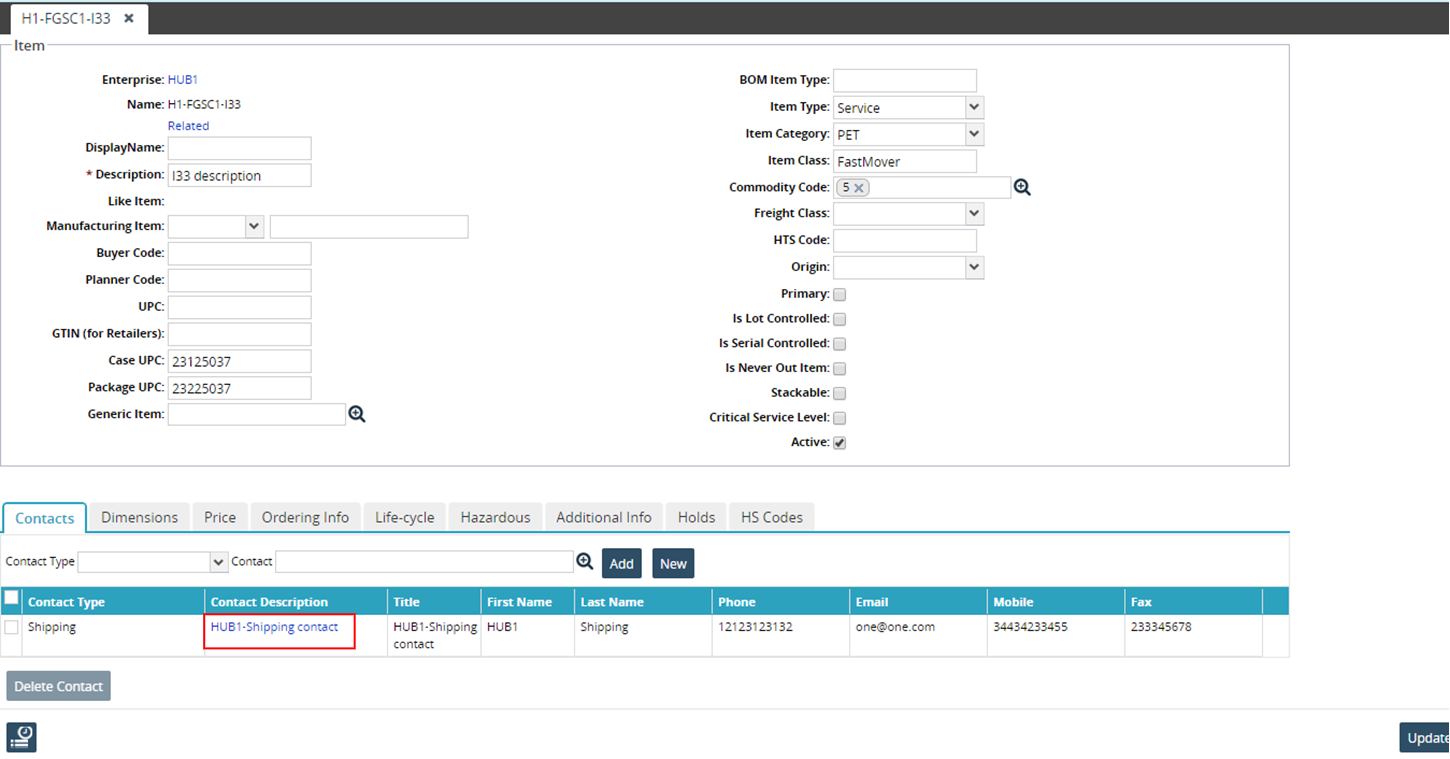Click the Commodity Code search magnifier icon
The image size is (1450, 759).
click(x=1022, y=187)
